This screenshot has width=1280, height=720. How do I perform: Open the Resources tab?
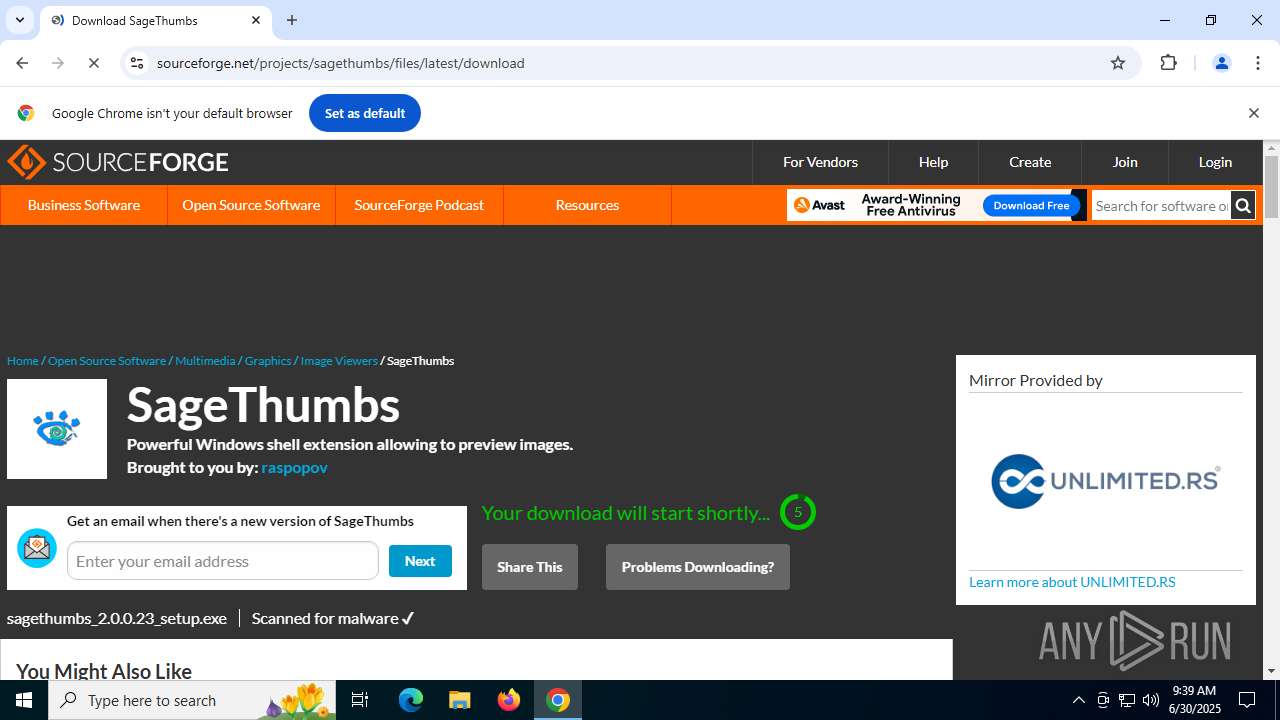coord(587,205)
